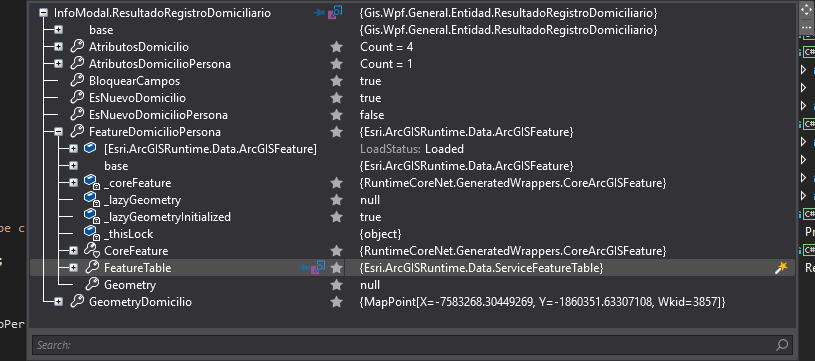
Task: Click the 'true' value of _lazyGeometryInitialized
Action: coord(371,217)
